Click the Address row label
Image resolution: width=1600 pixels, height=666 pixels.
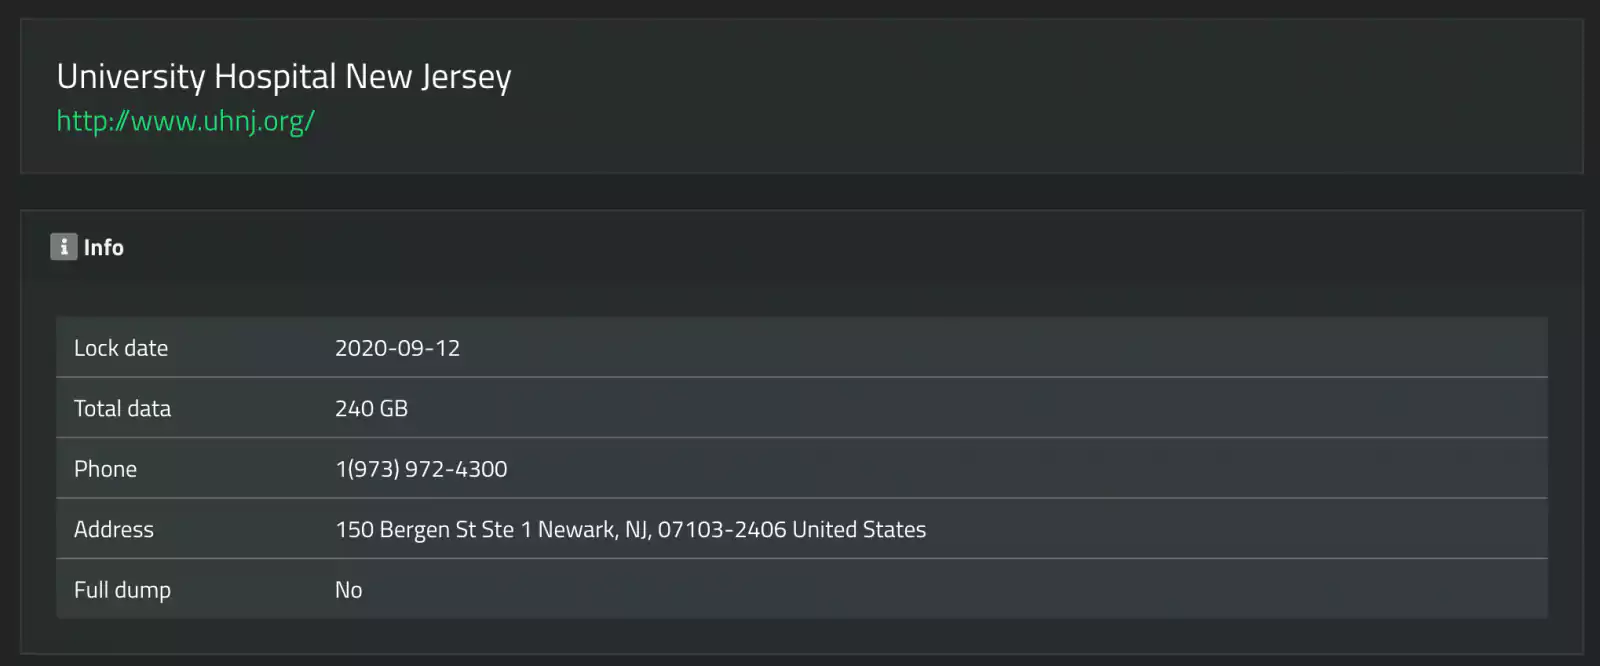[x=114, y=529]
